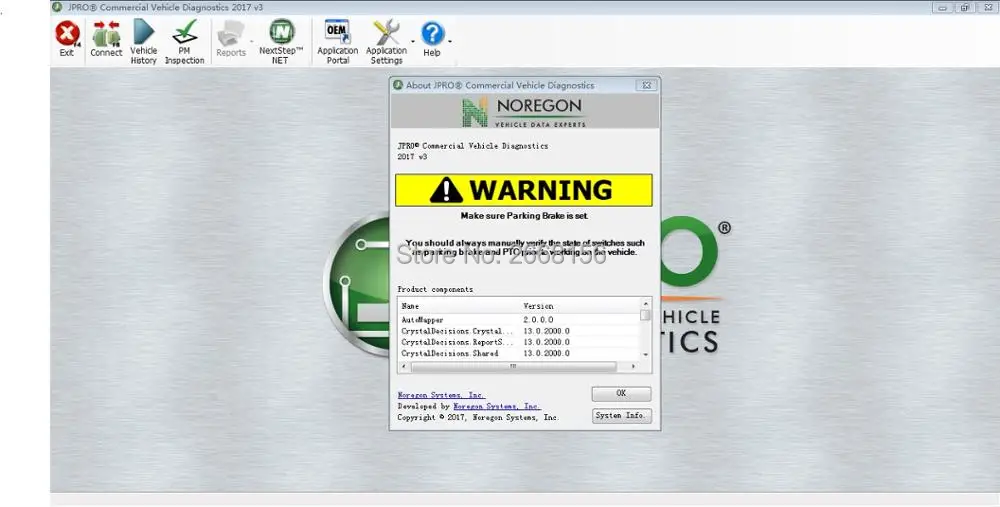Click OK in the About dialog
Screen dimensions: 1000x507
[621, 393]
